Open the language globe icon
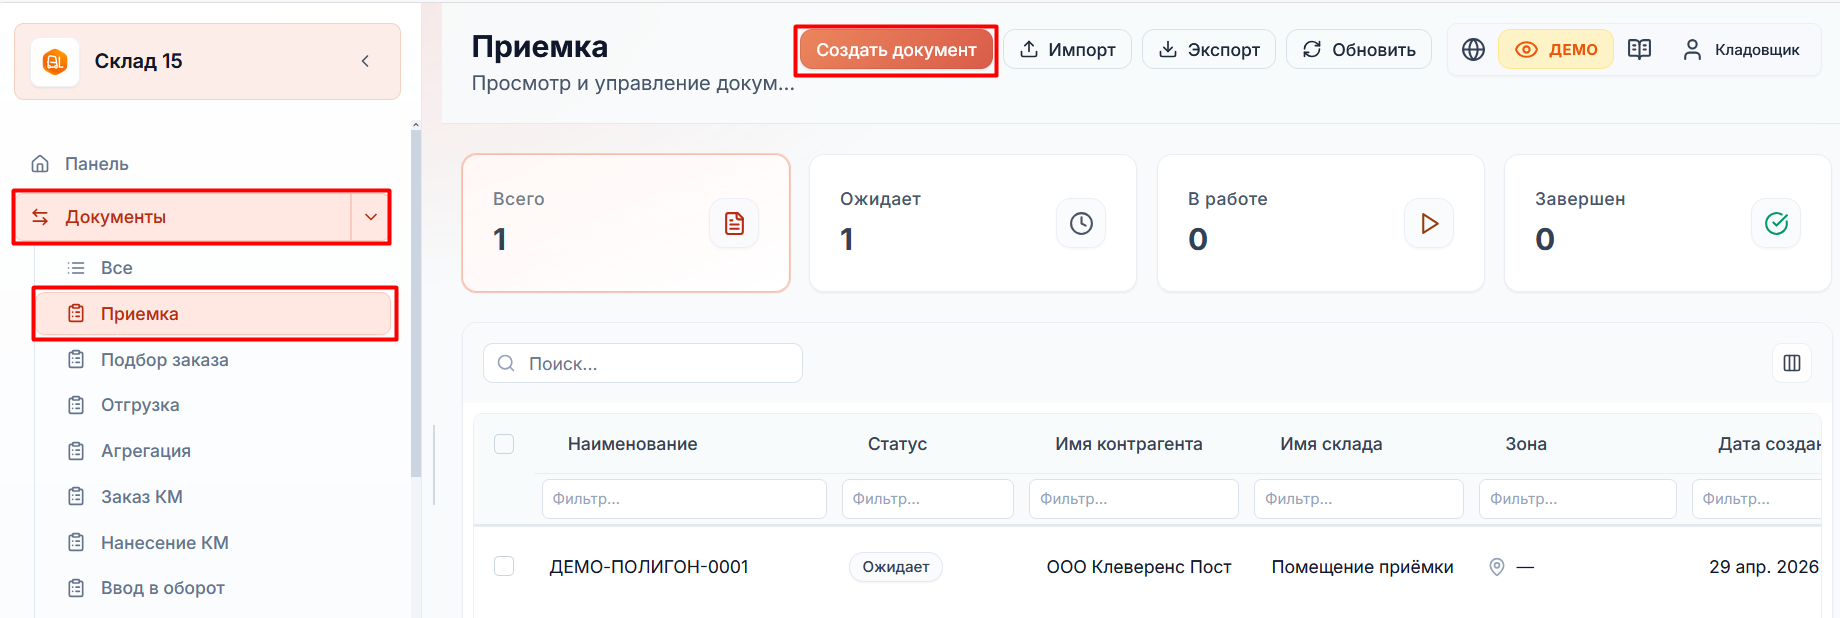Screen dimensions: 1840x618 coord(1473,50)
